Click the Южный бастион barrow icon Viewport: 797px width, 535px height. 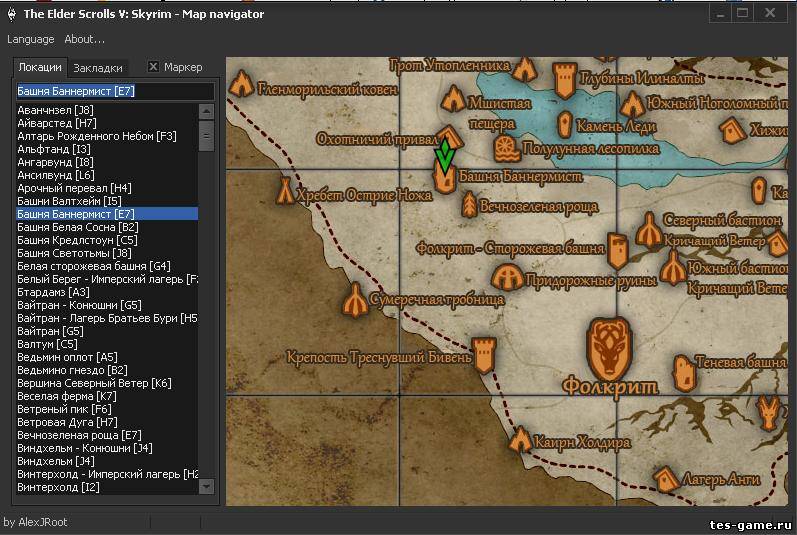(672, 267)
